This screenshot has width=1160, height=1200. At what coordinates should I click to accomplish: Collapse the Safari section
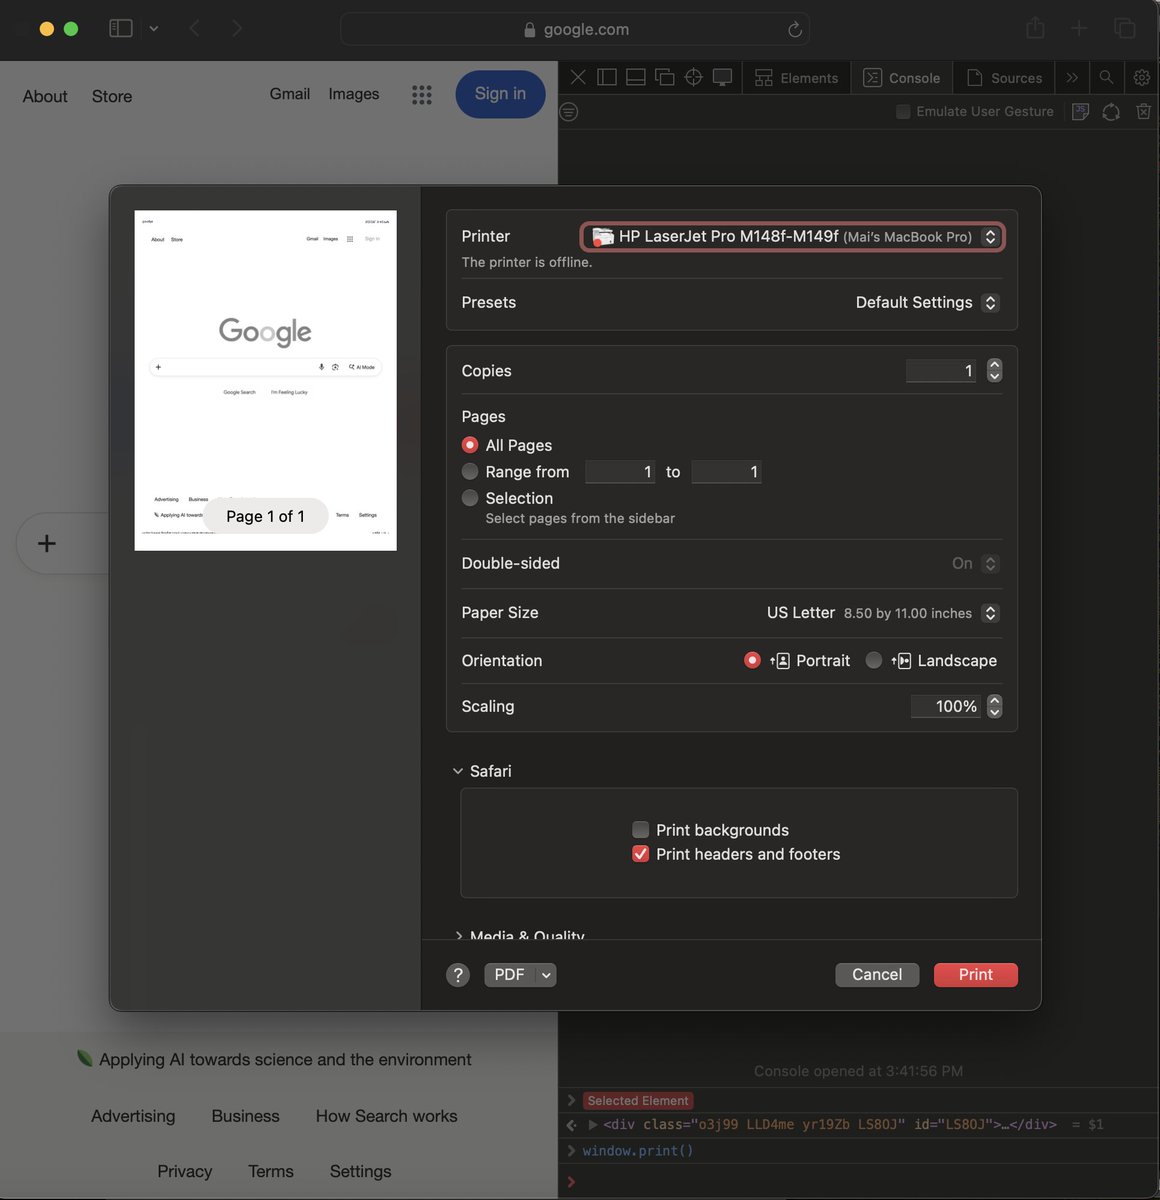[458, 771]
